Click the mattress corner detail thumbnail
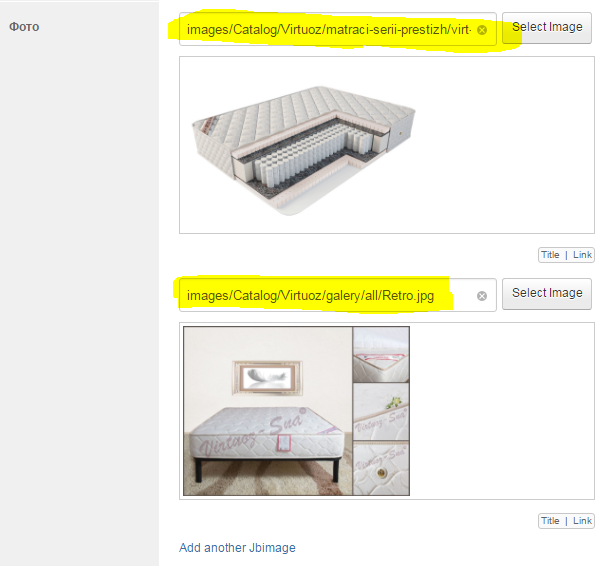This screenshot has height=566, width=610. pos(381,354)
